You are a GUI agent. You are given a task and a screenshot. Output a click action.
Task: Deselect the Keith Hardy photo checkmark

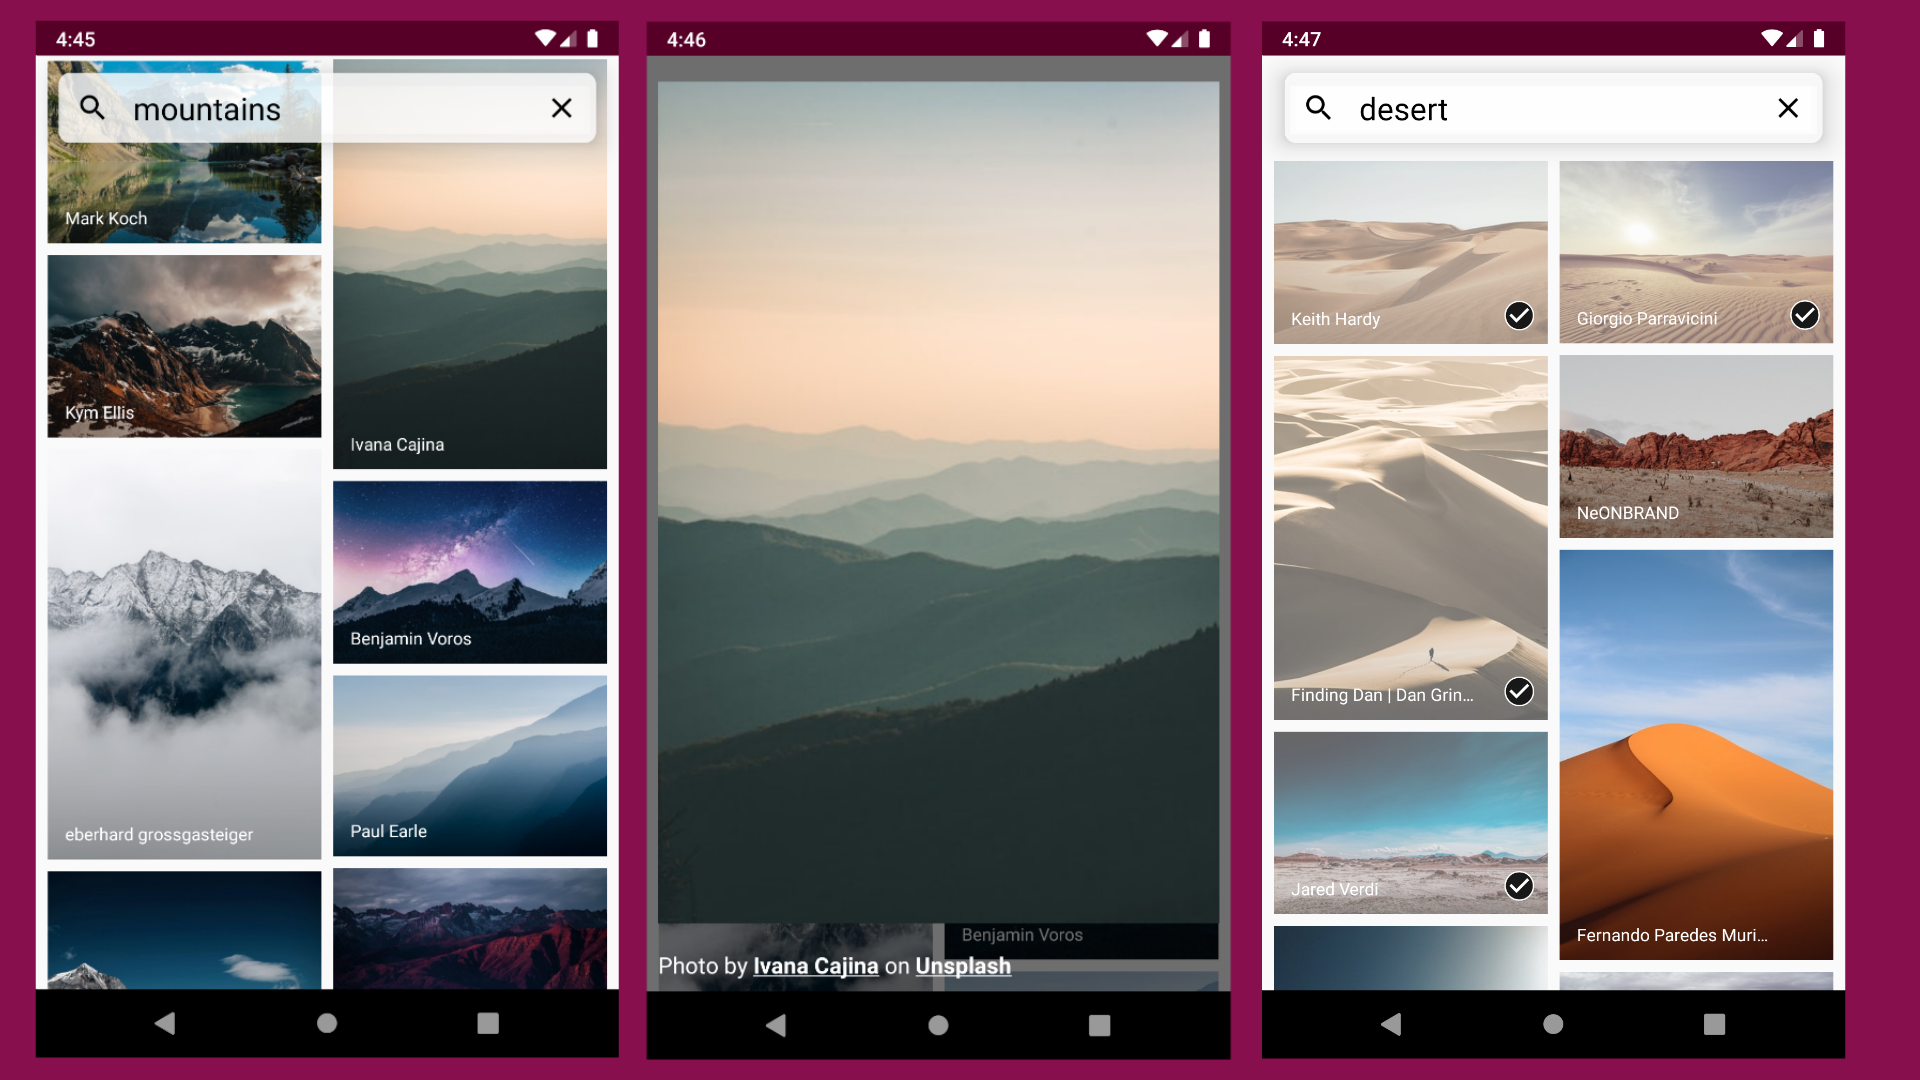coord(1519,316)
